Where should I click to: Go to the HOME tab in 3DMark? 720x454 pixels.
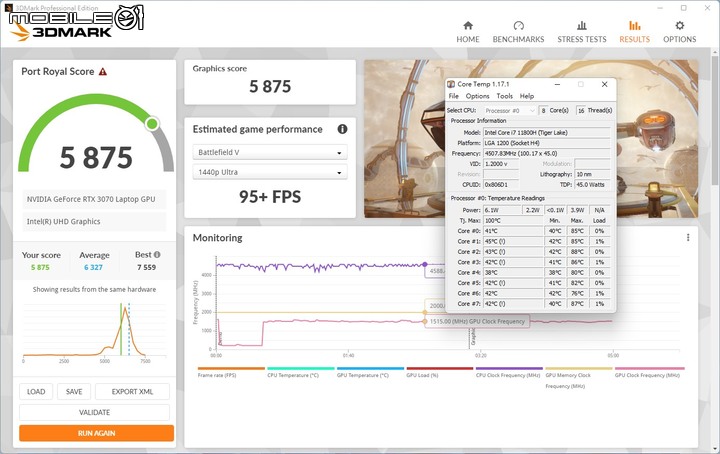click(467, 32)
